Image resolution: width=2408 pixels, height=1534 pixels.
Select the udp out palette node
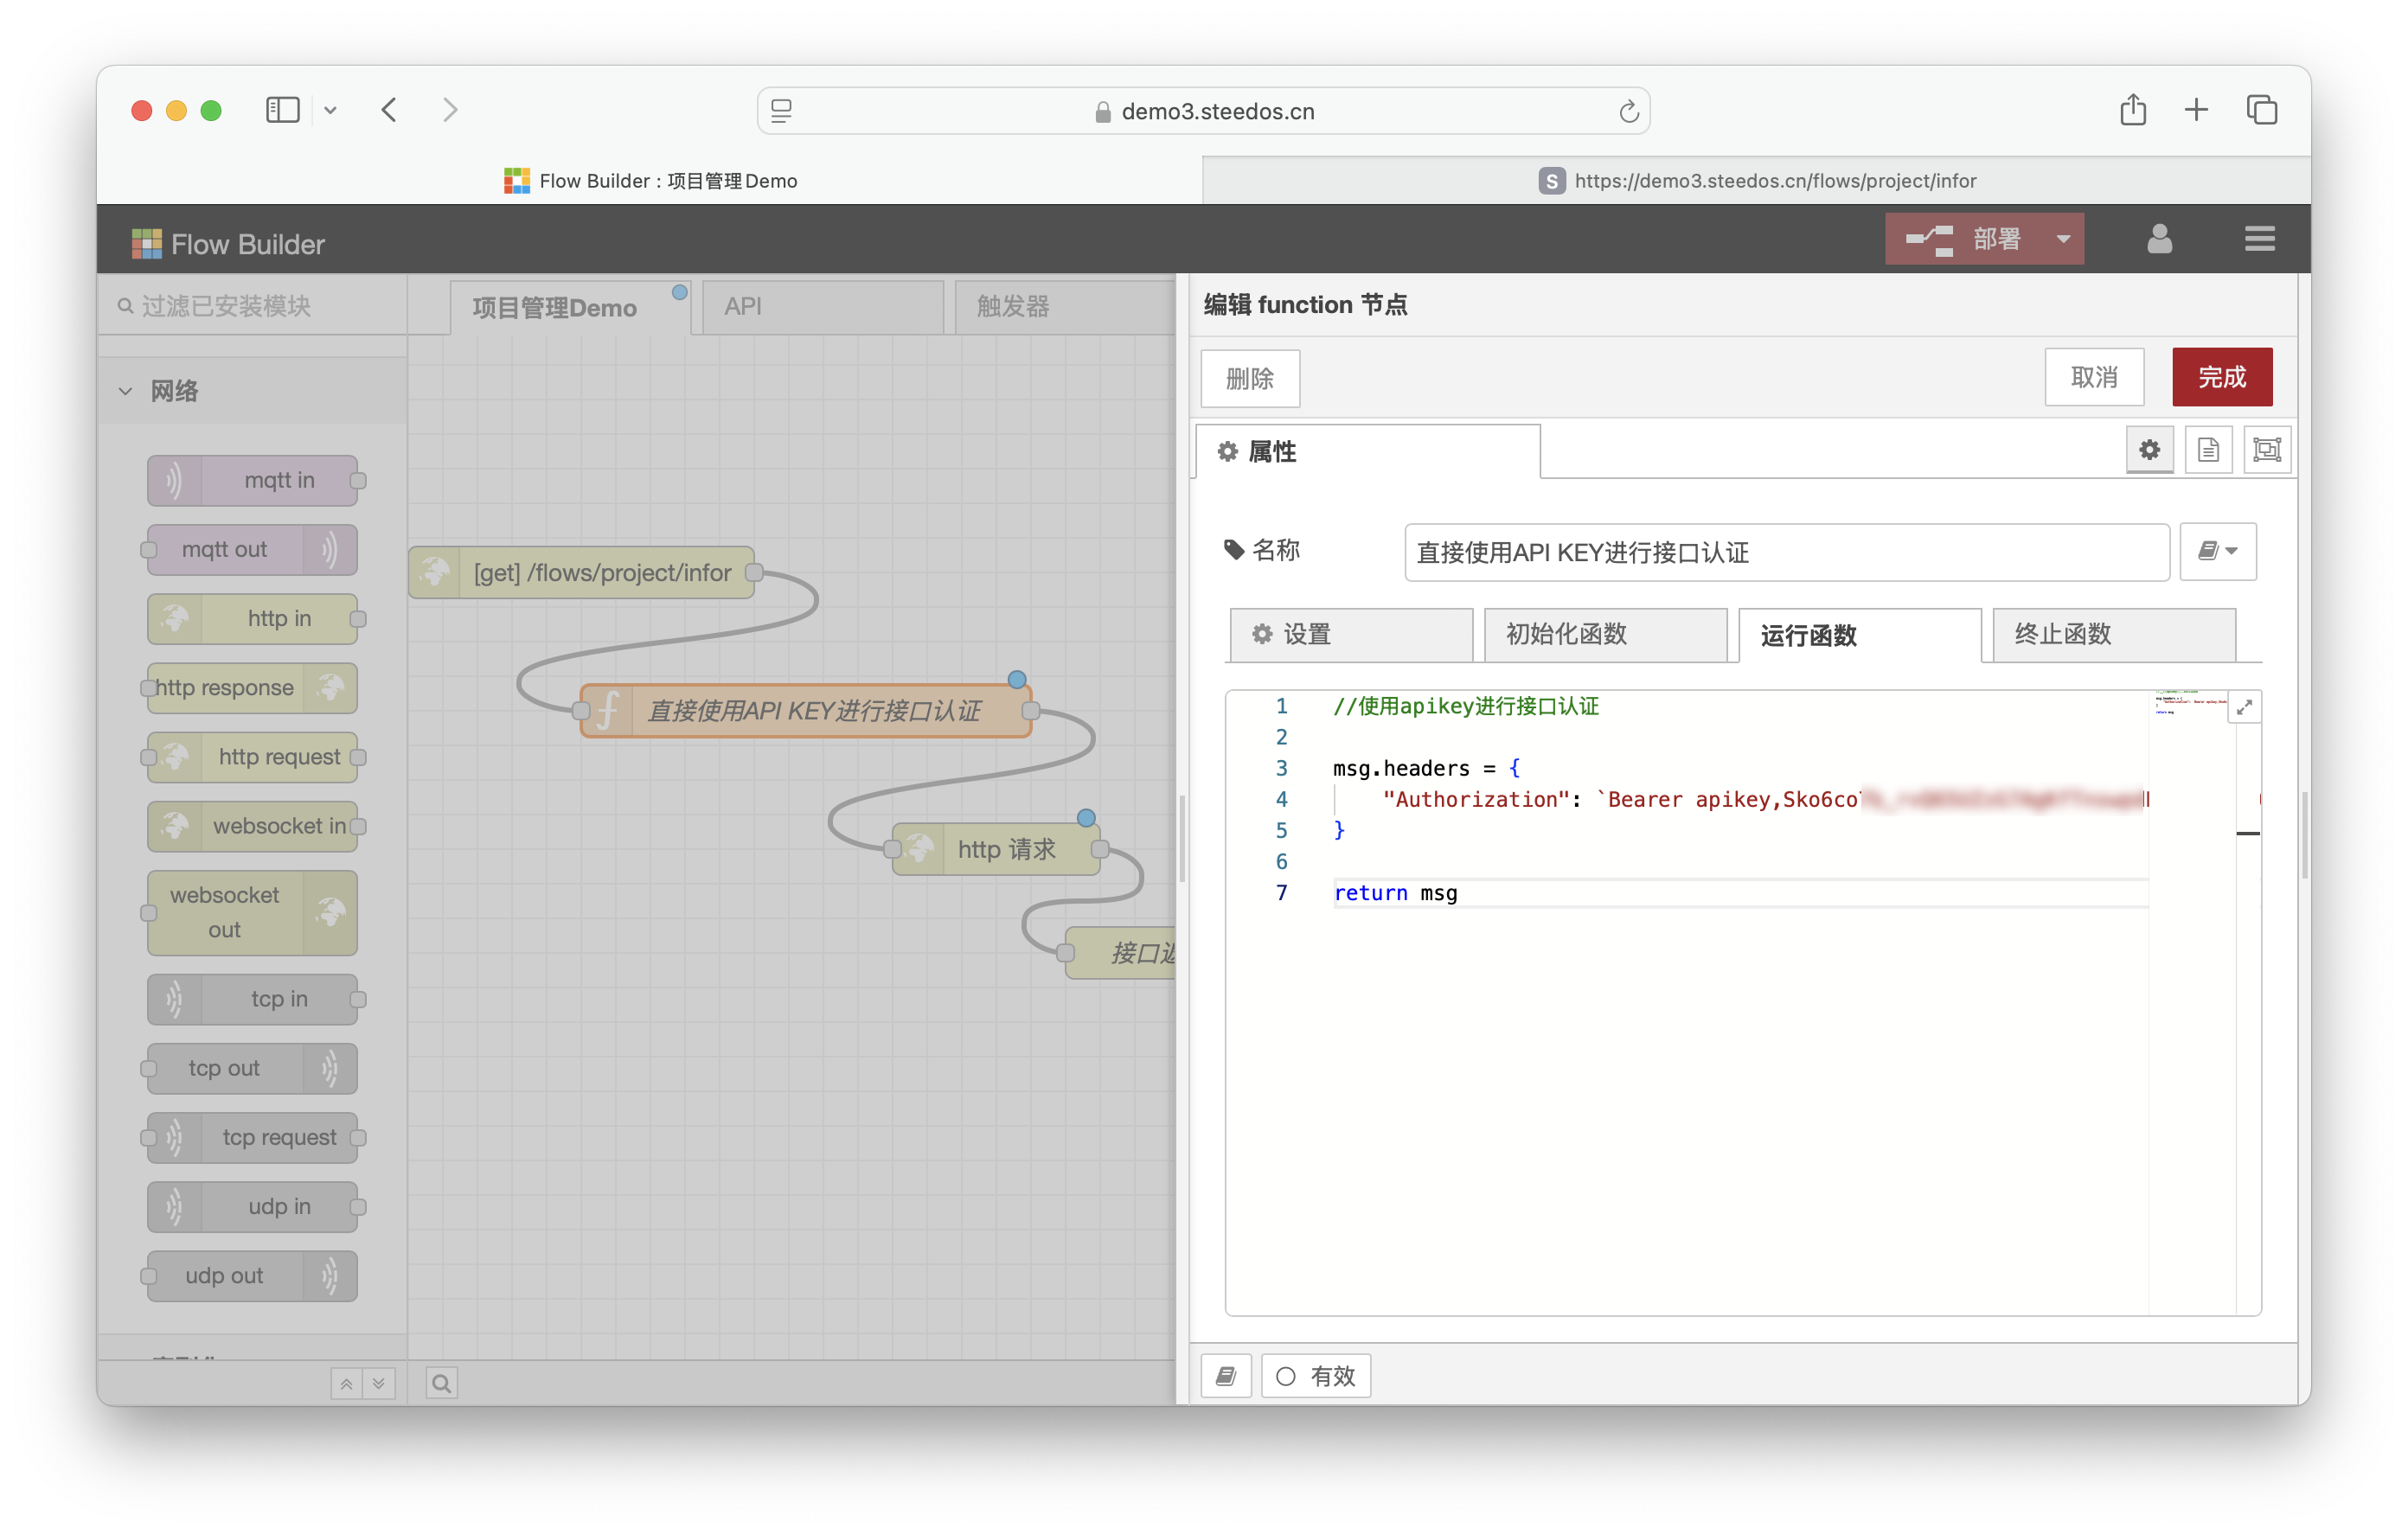click(252, 1276)
